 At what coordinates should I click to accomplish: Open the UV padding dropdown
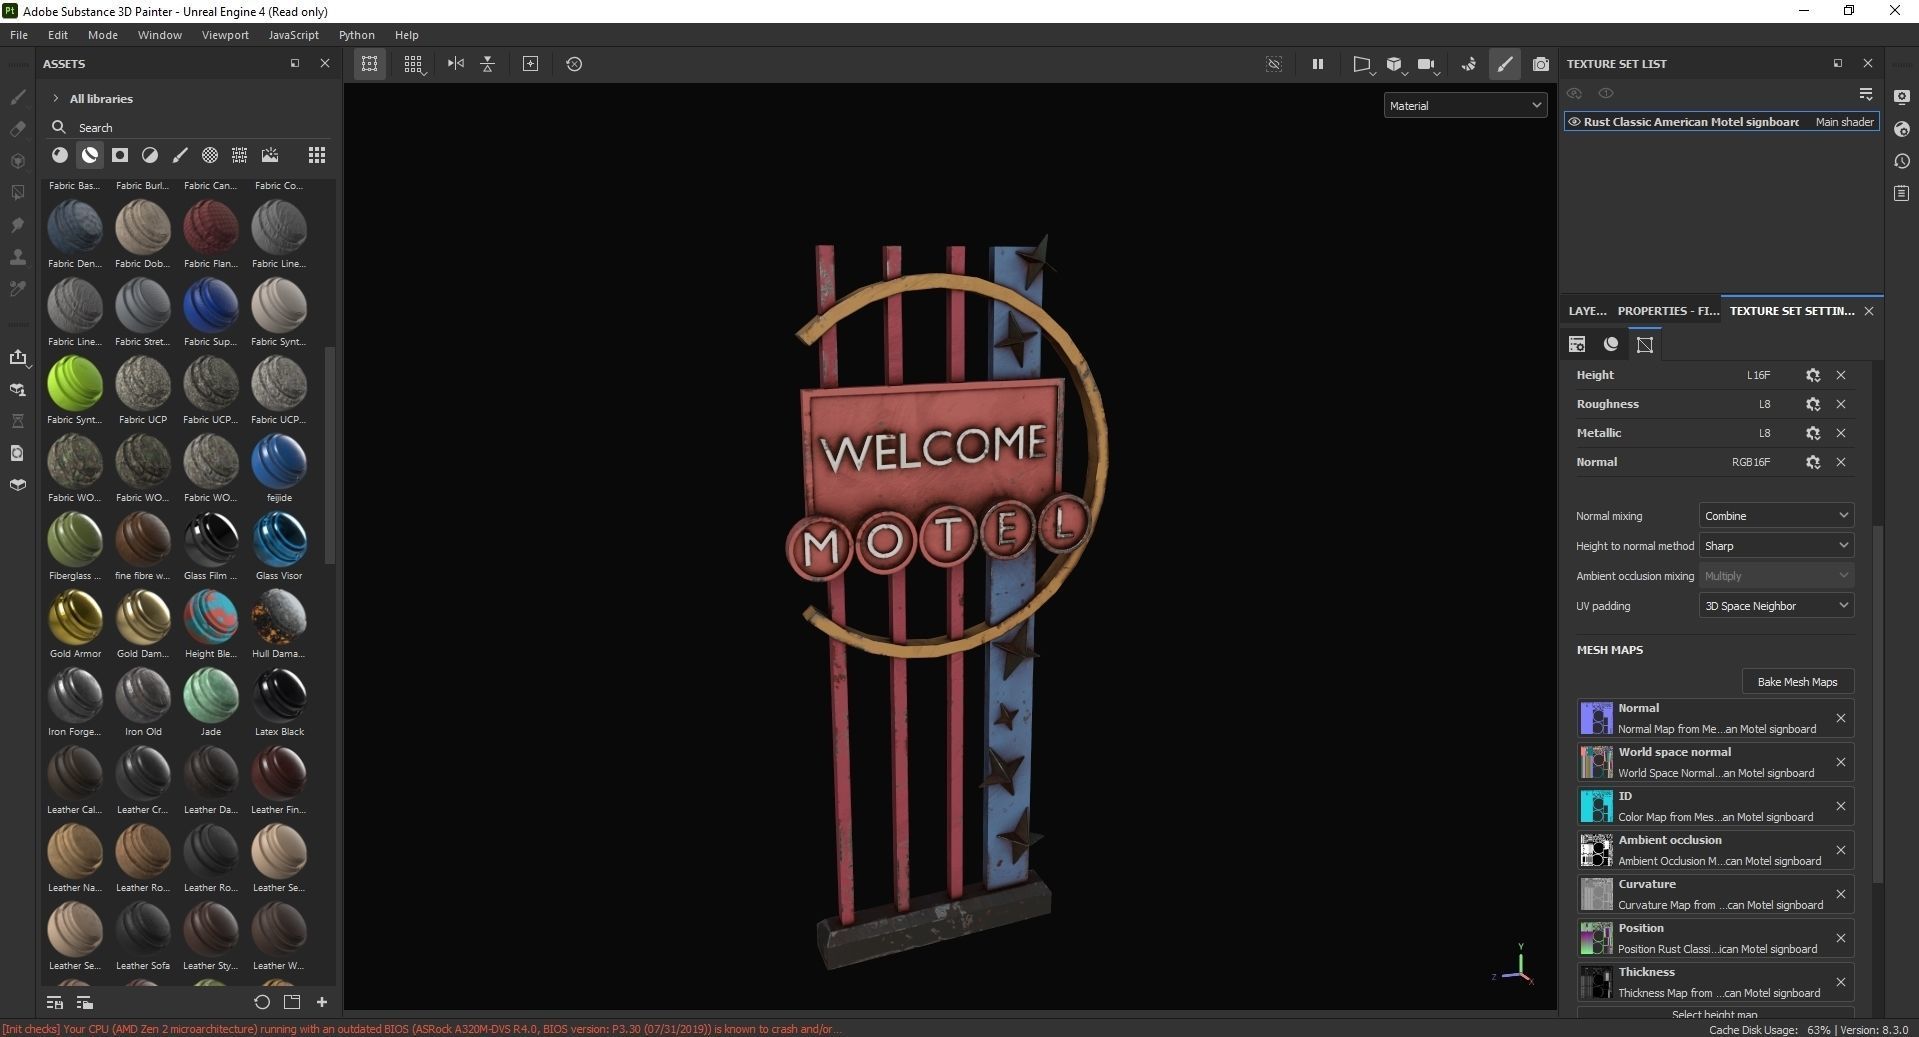pyautogui.click(x=1776, y=606)
